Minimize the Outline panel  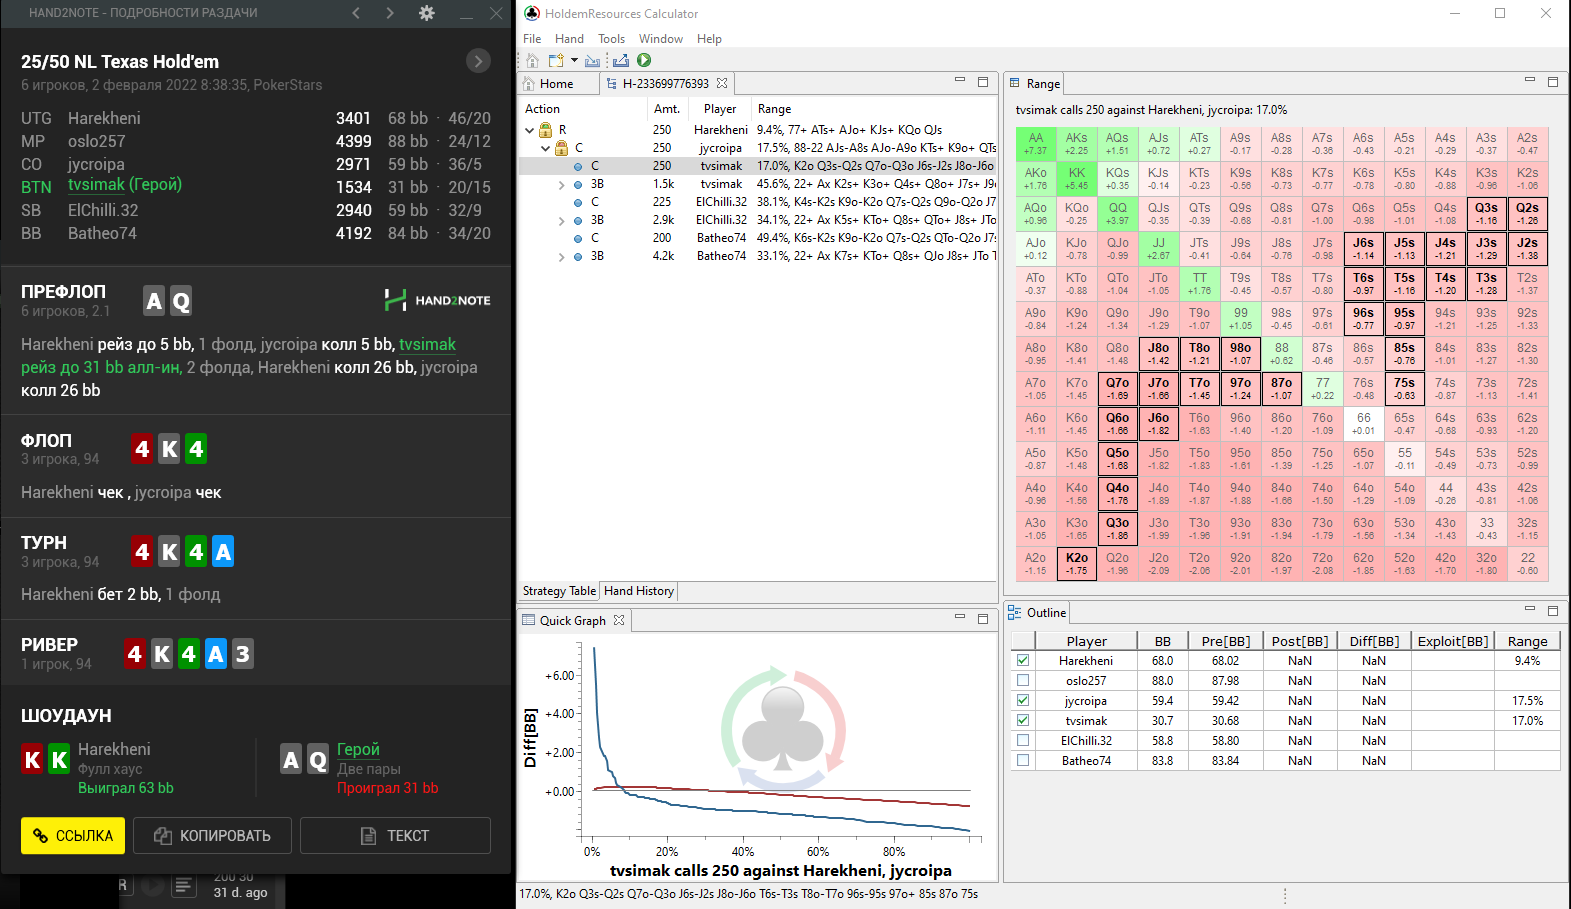tap(1530, 608)
